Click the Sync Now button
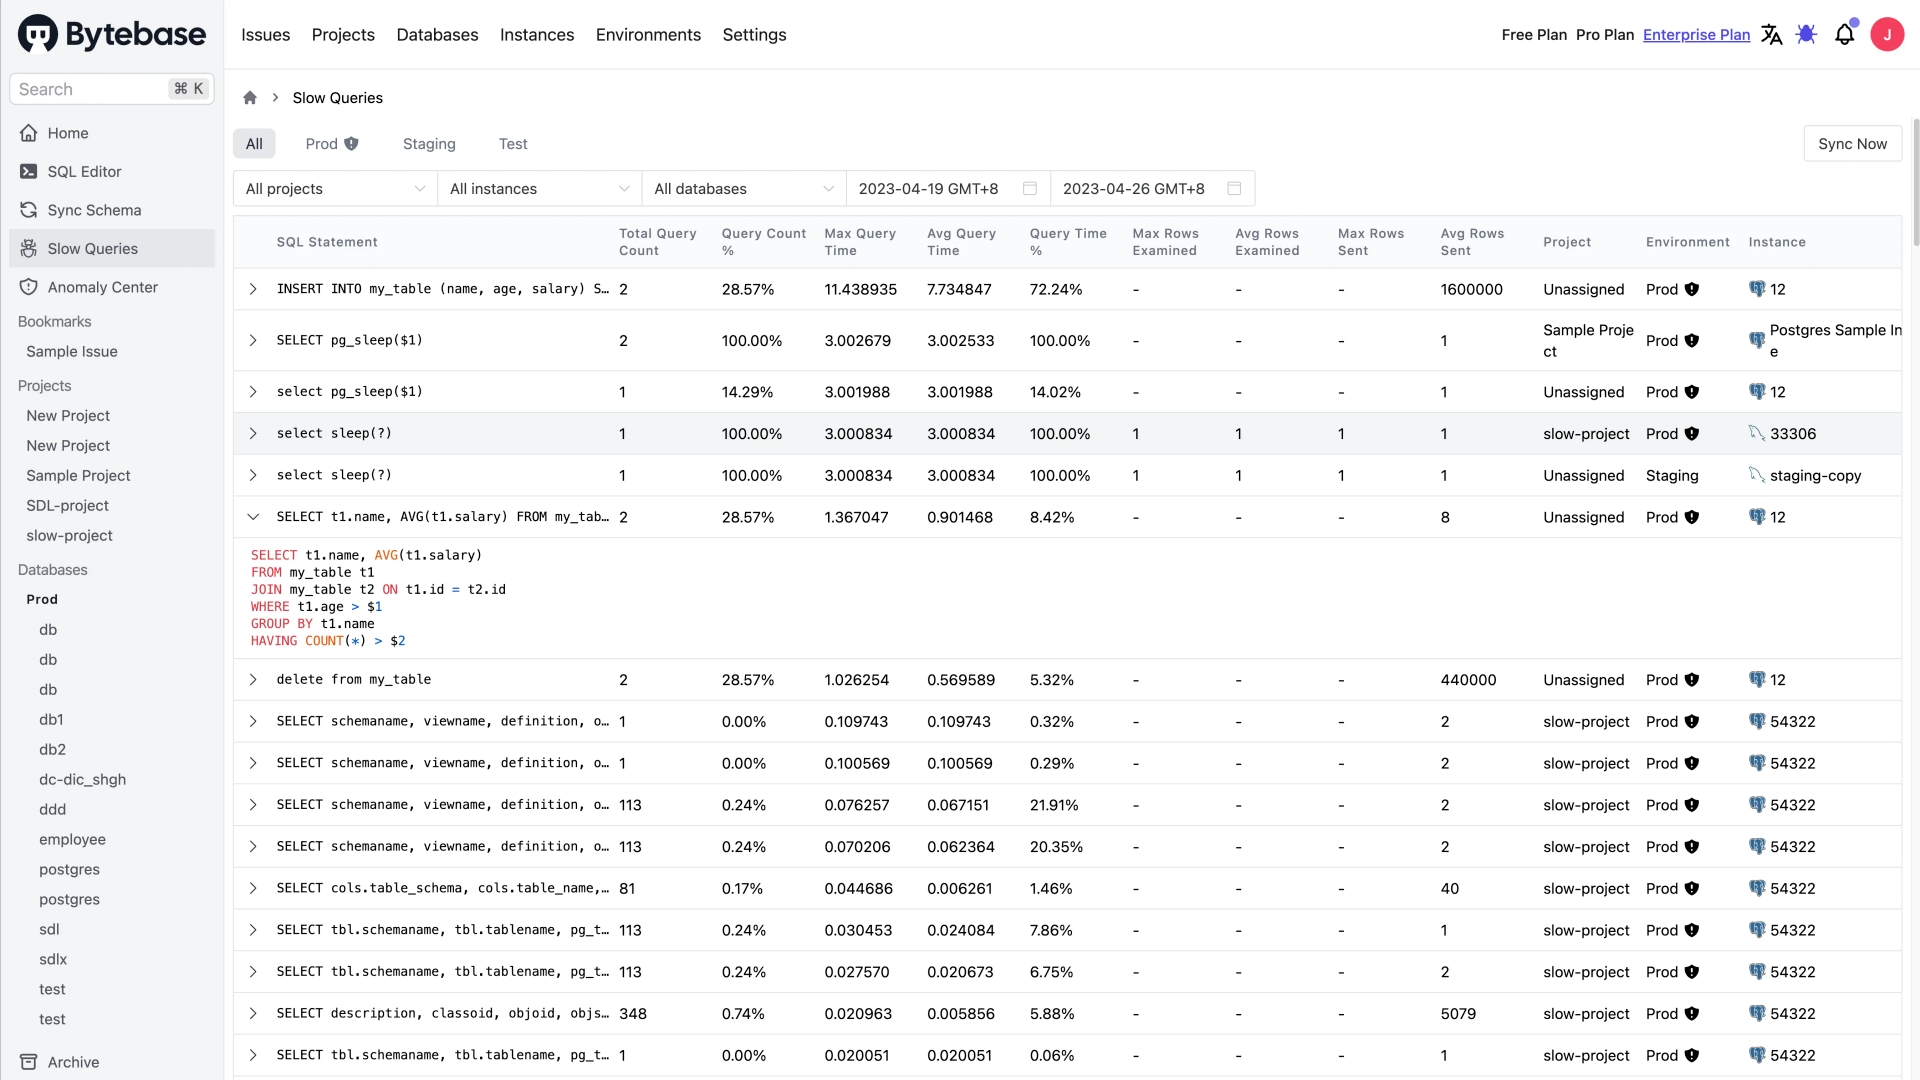This screenshot has height=1080, width=1920. [x=1852, y=144]
